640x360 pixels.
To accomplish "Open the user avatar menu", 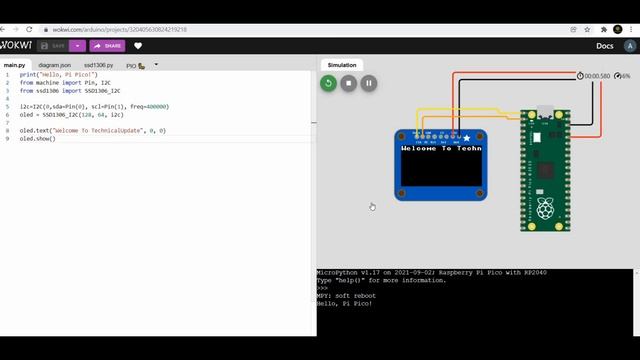I will click(x=630, y=46).
